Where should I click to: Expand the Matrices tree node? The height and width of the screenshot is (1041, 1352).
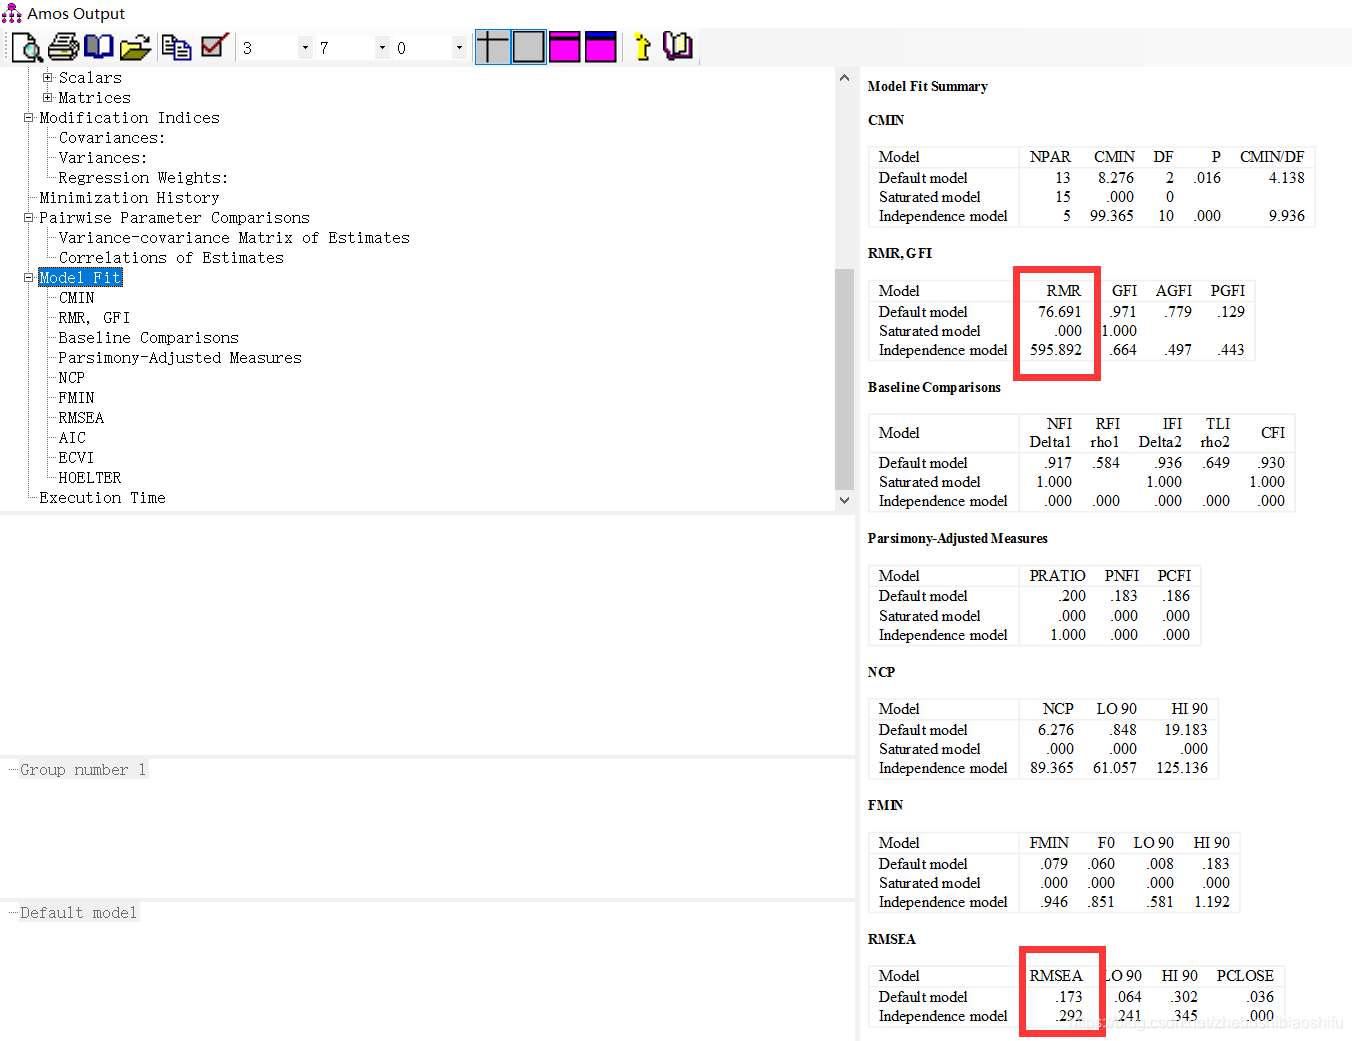47,97
